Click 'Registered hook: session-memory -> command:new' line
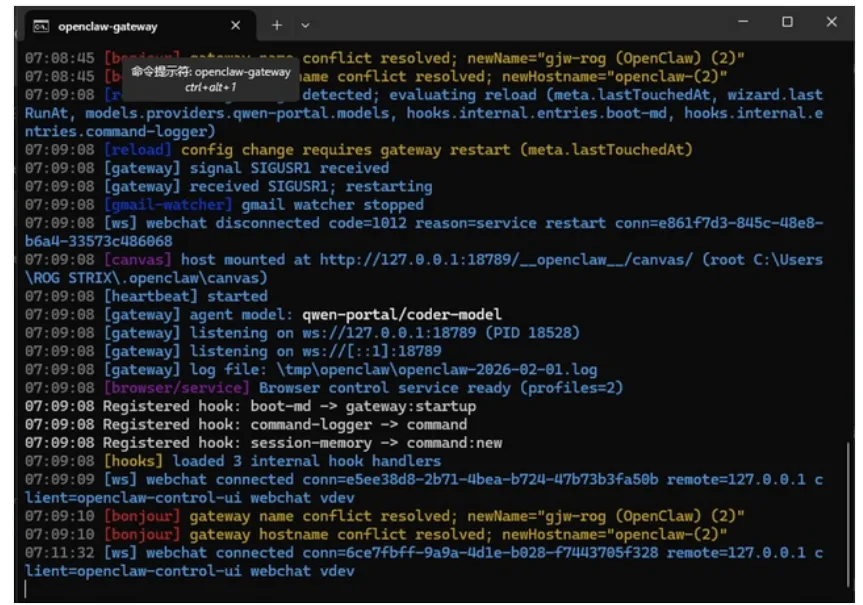 [264, 443]
